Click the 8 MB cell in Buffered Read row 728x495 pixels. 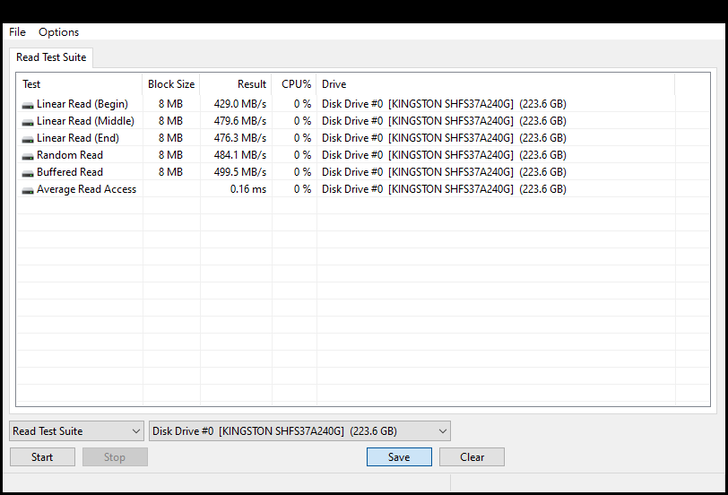click(x=170, y=172)
